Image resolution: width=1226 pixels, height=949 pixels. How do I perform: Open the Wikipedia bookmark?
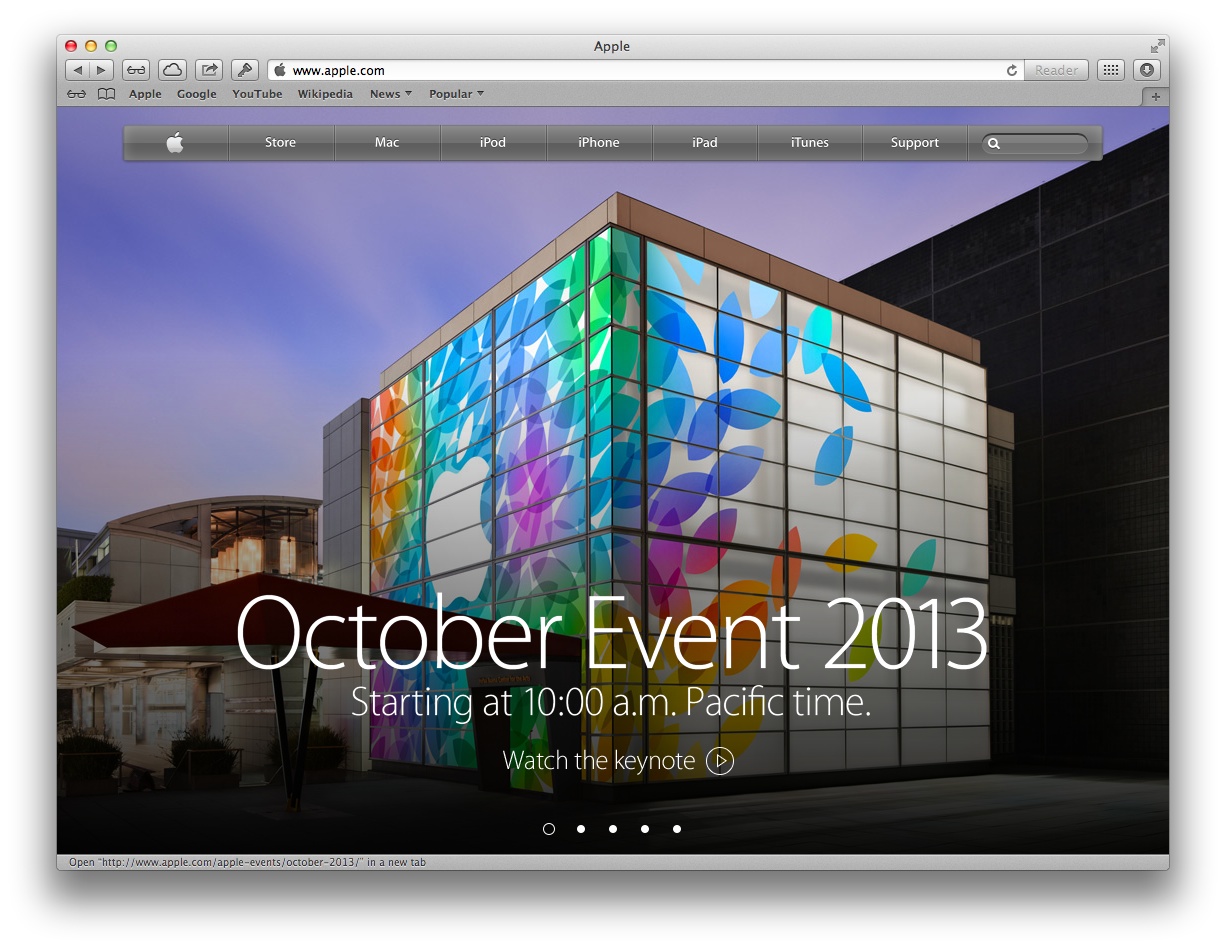(325, 94)
